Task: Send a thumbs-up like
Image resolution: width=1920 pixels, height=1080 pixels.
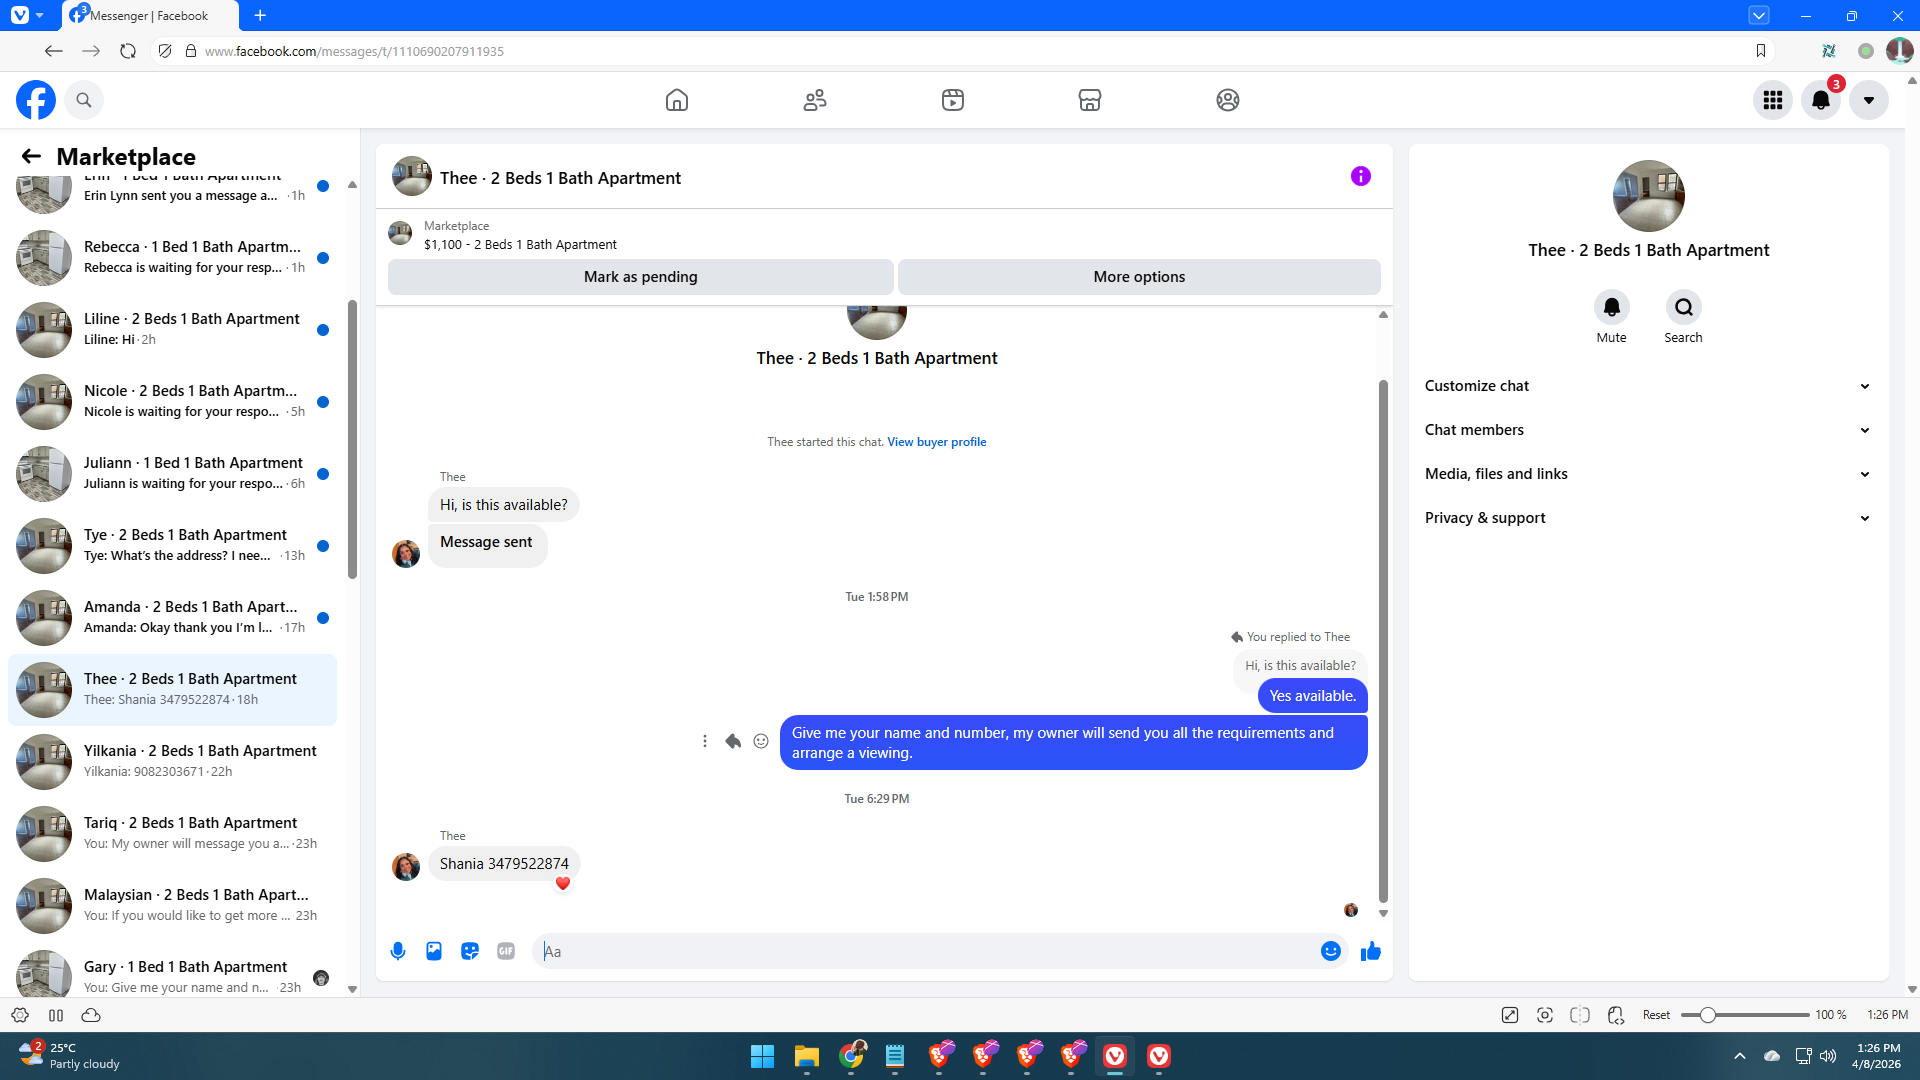Action: [1370, 951]
